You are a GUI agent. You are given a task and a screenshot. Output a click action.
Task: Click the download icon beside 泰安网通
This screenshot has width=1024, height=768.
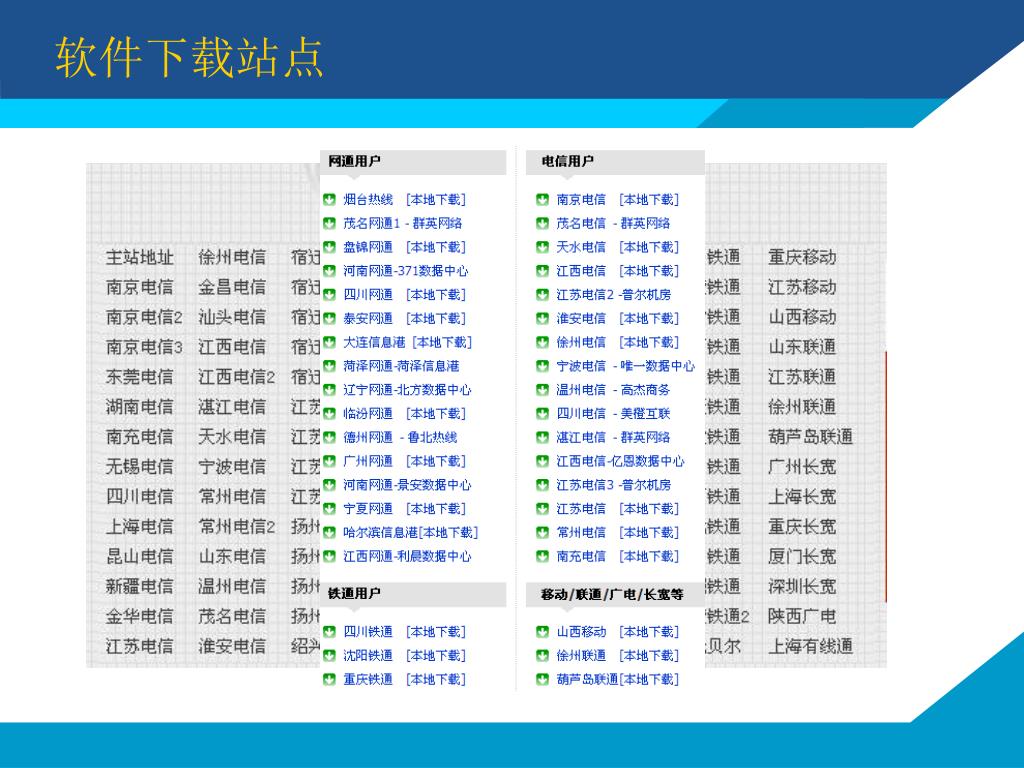(x=330, y=319)
